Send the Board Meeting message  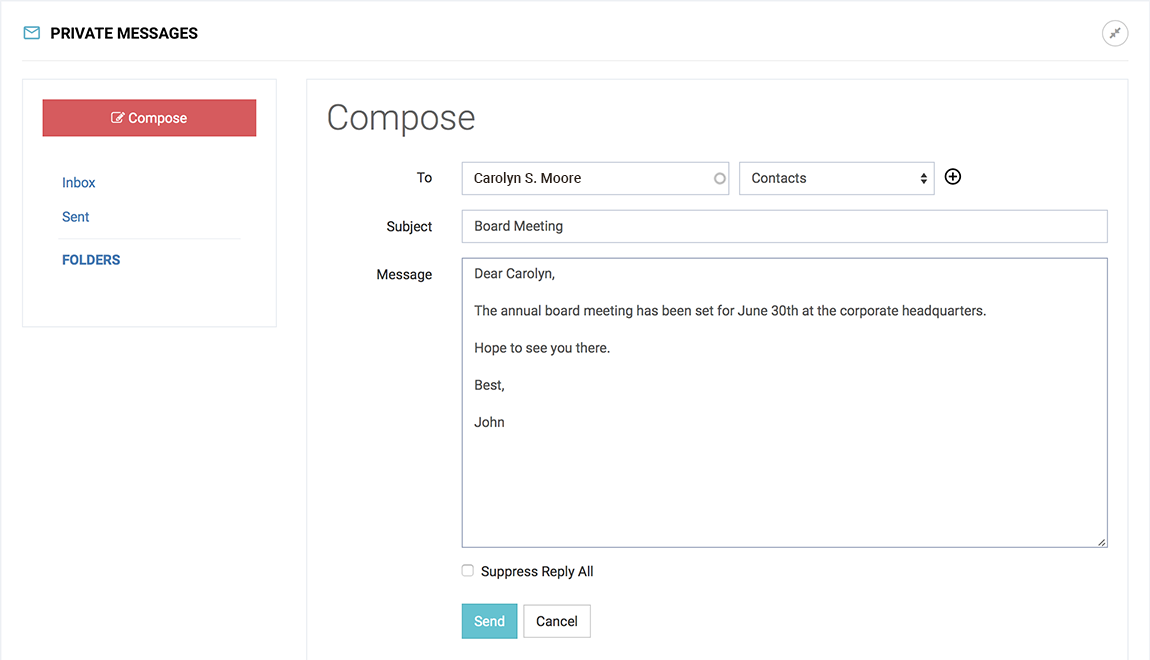(x=489, y=621)
